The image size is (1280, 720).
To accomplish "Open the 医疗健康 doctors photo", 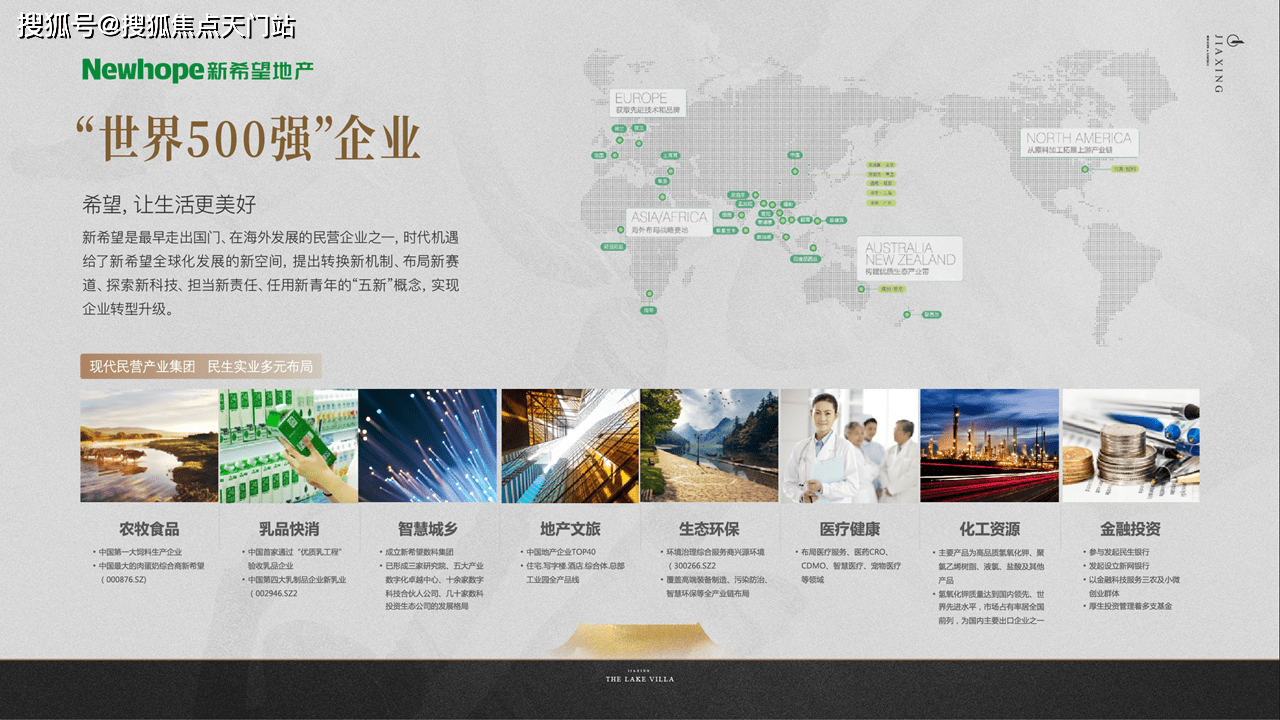I will click(849, 445).
